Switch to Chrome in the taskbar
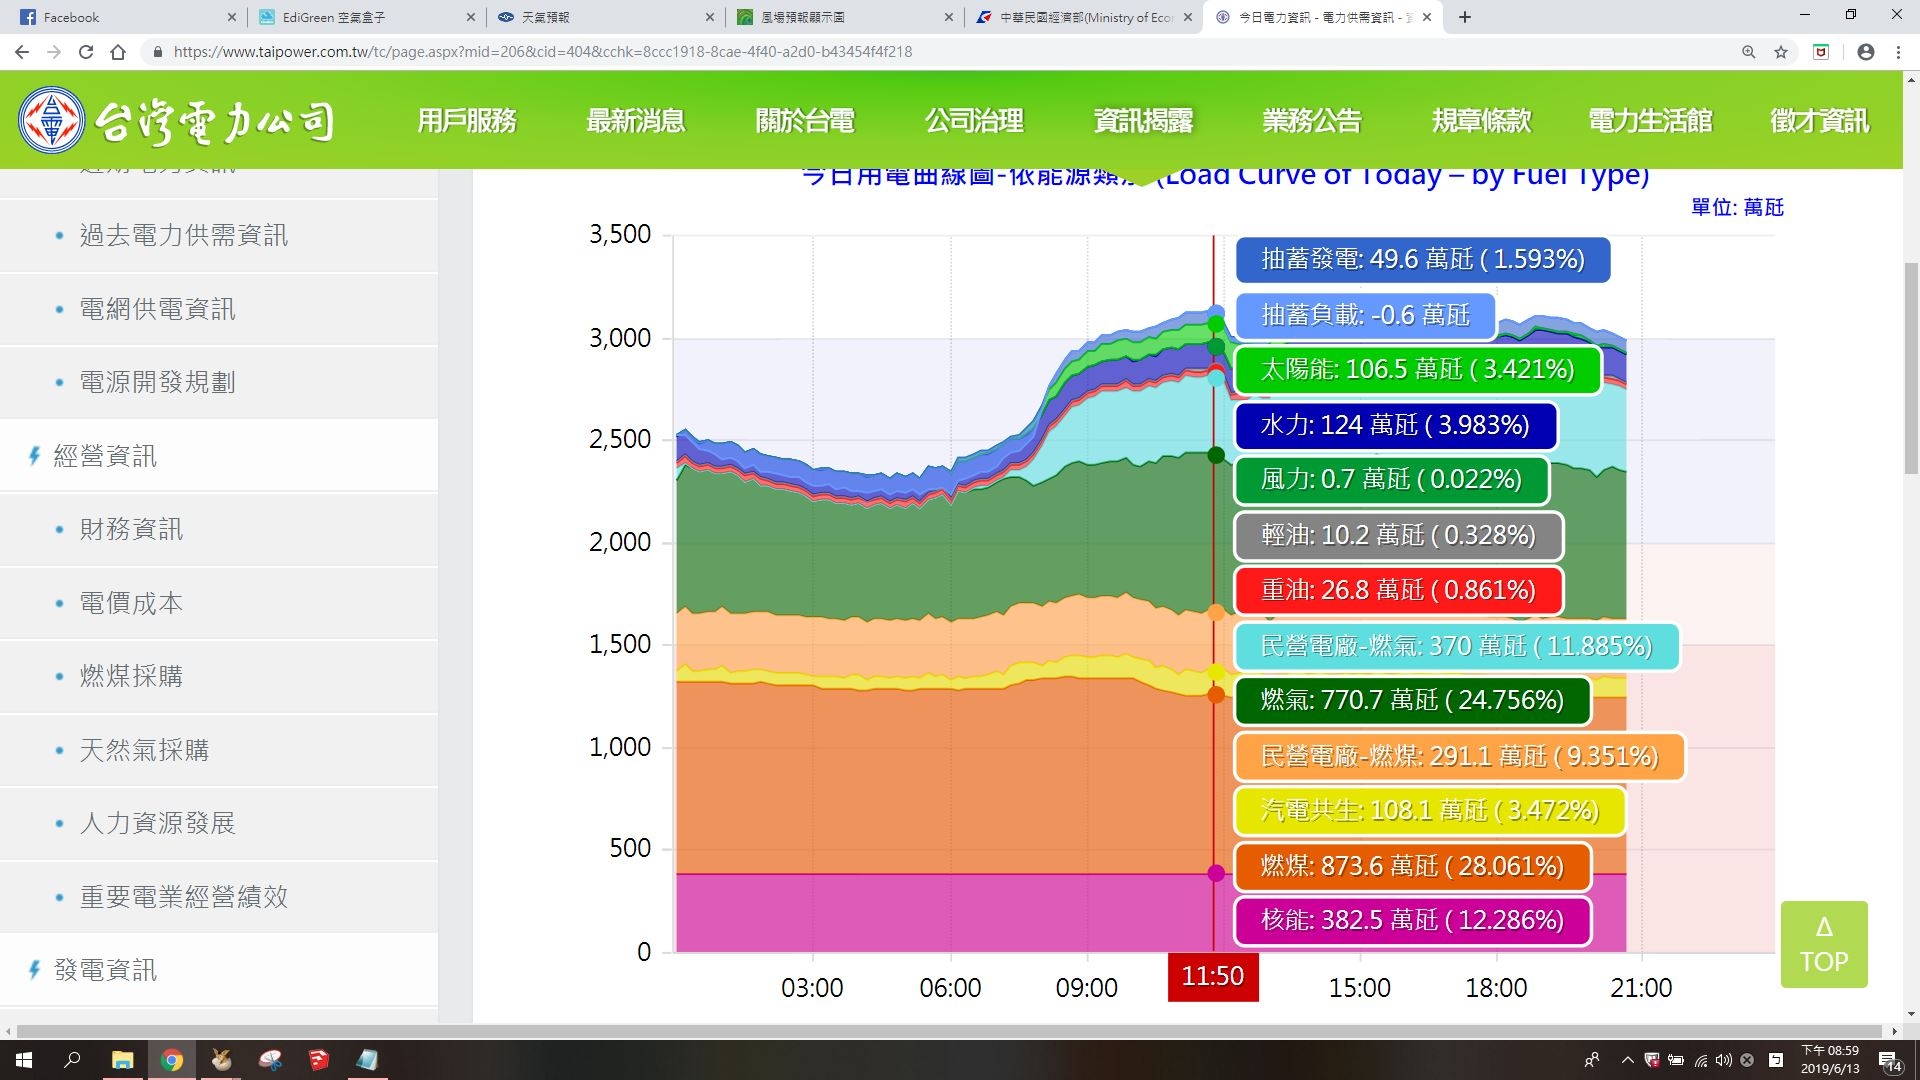1920x1080 pixels. 172,1060
